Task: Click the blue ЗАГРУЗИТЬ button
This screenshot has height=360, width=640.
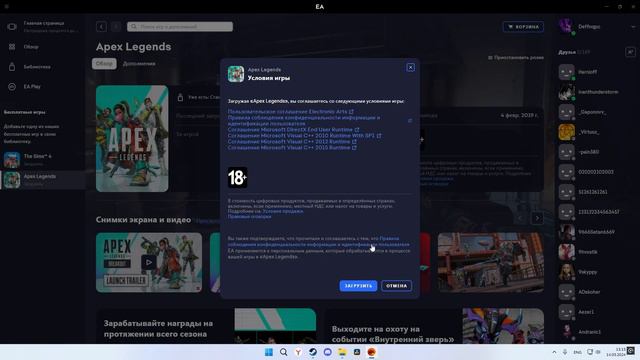Action: click(358, 286)
